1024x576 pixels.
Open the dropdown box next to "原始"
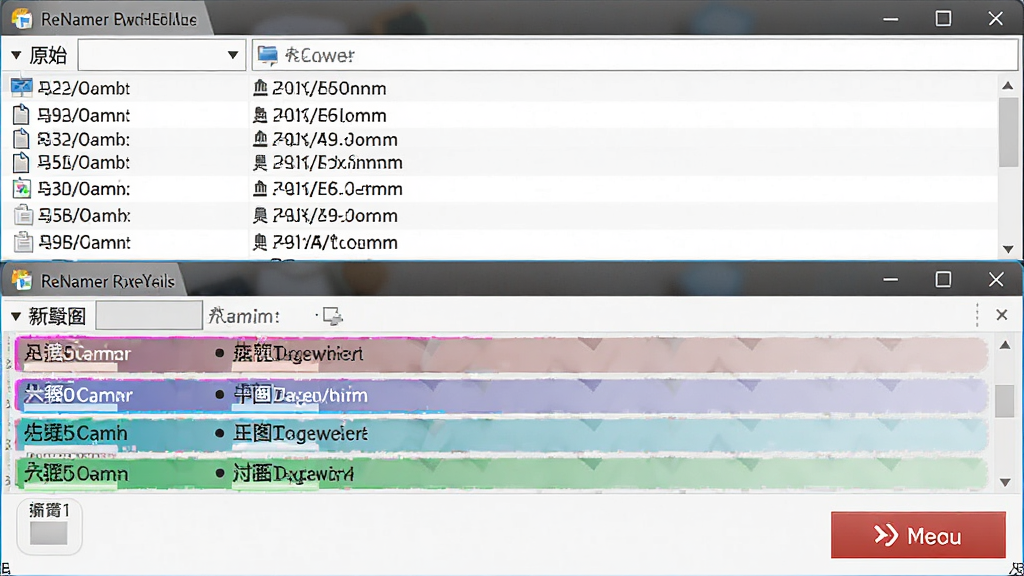tap(161, 56)
